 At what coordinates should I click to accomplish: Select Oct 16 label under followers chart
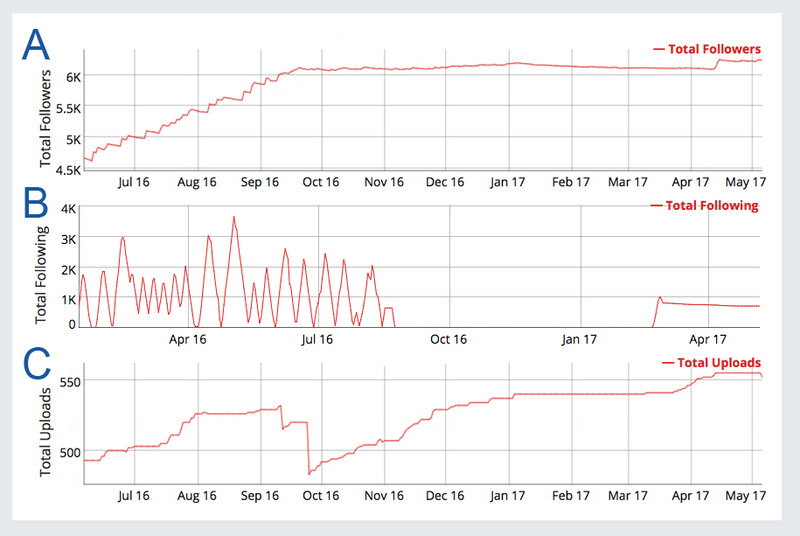tap(320, 182)
